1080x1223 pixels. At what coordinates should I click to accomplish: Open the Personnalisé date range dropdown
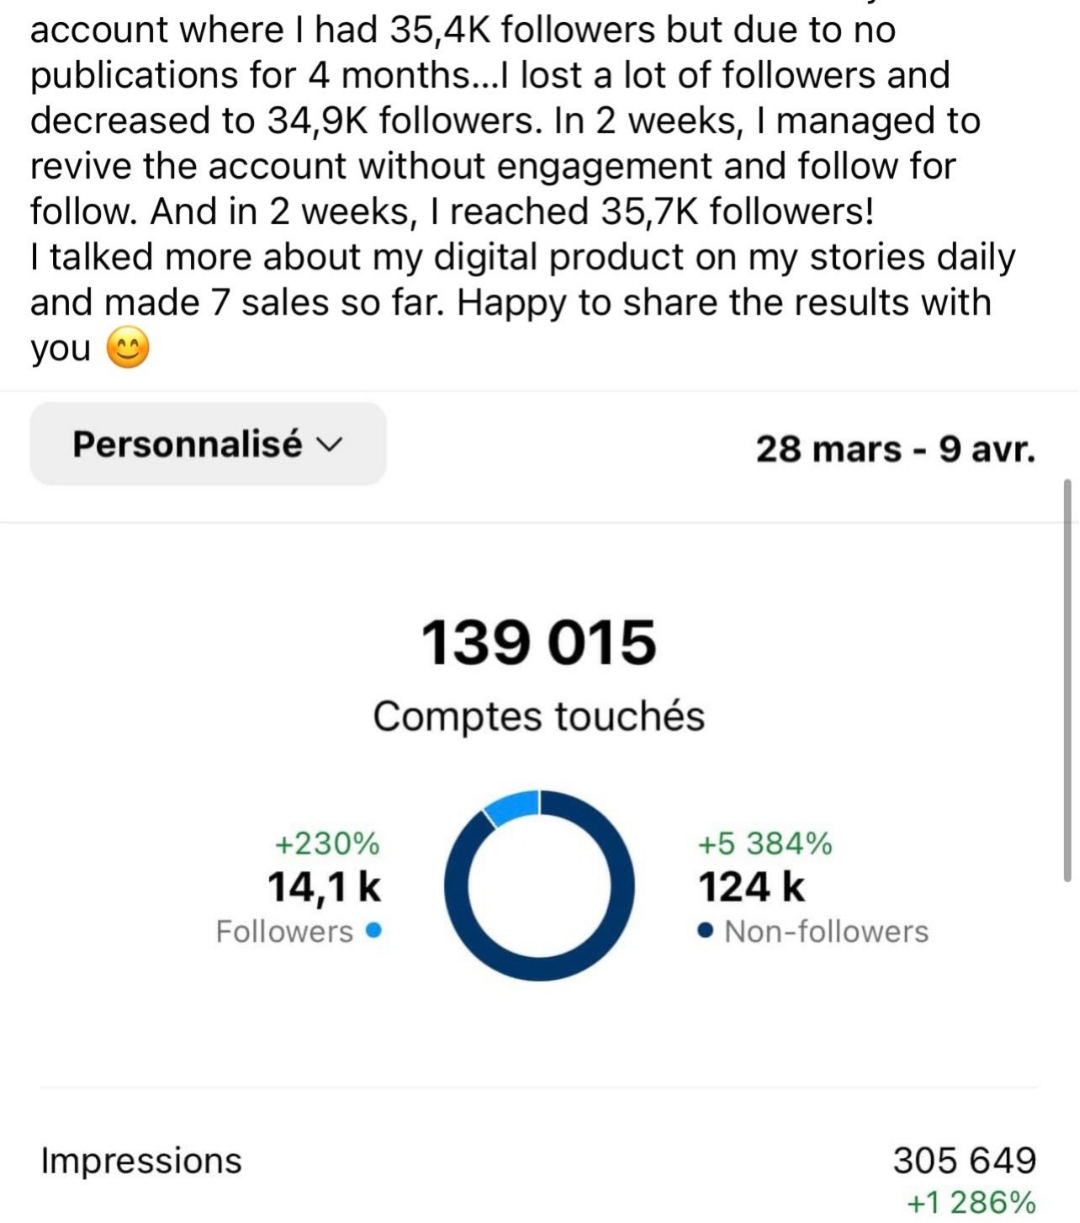pos(208,444)
